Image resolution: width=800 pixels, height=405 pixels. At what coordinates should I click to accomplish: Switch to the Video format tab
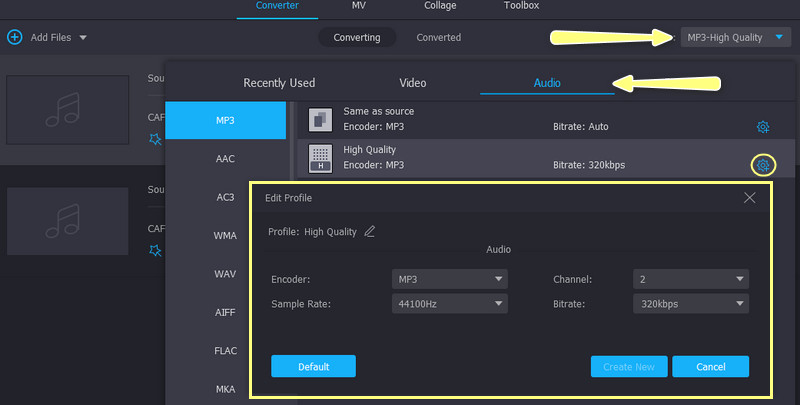(412, 83)
